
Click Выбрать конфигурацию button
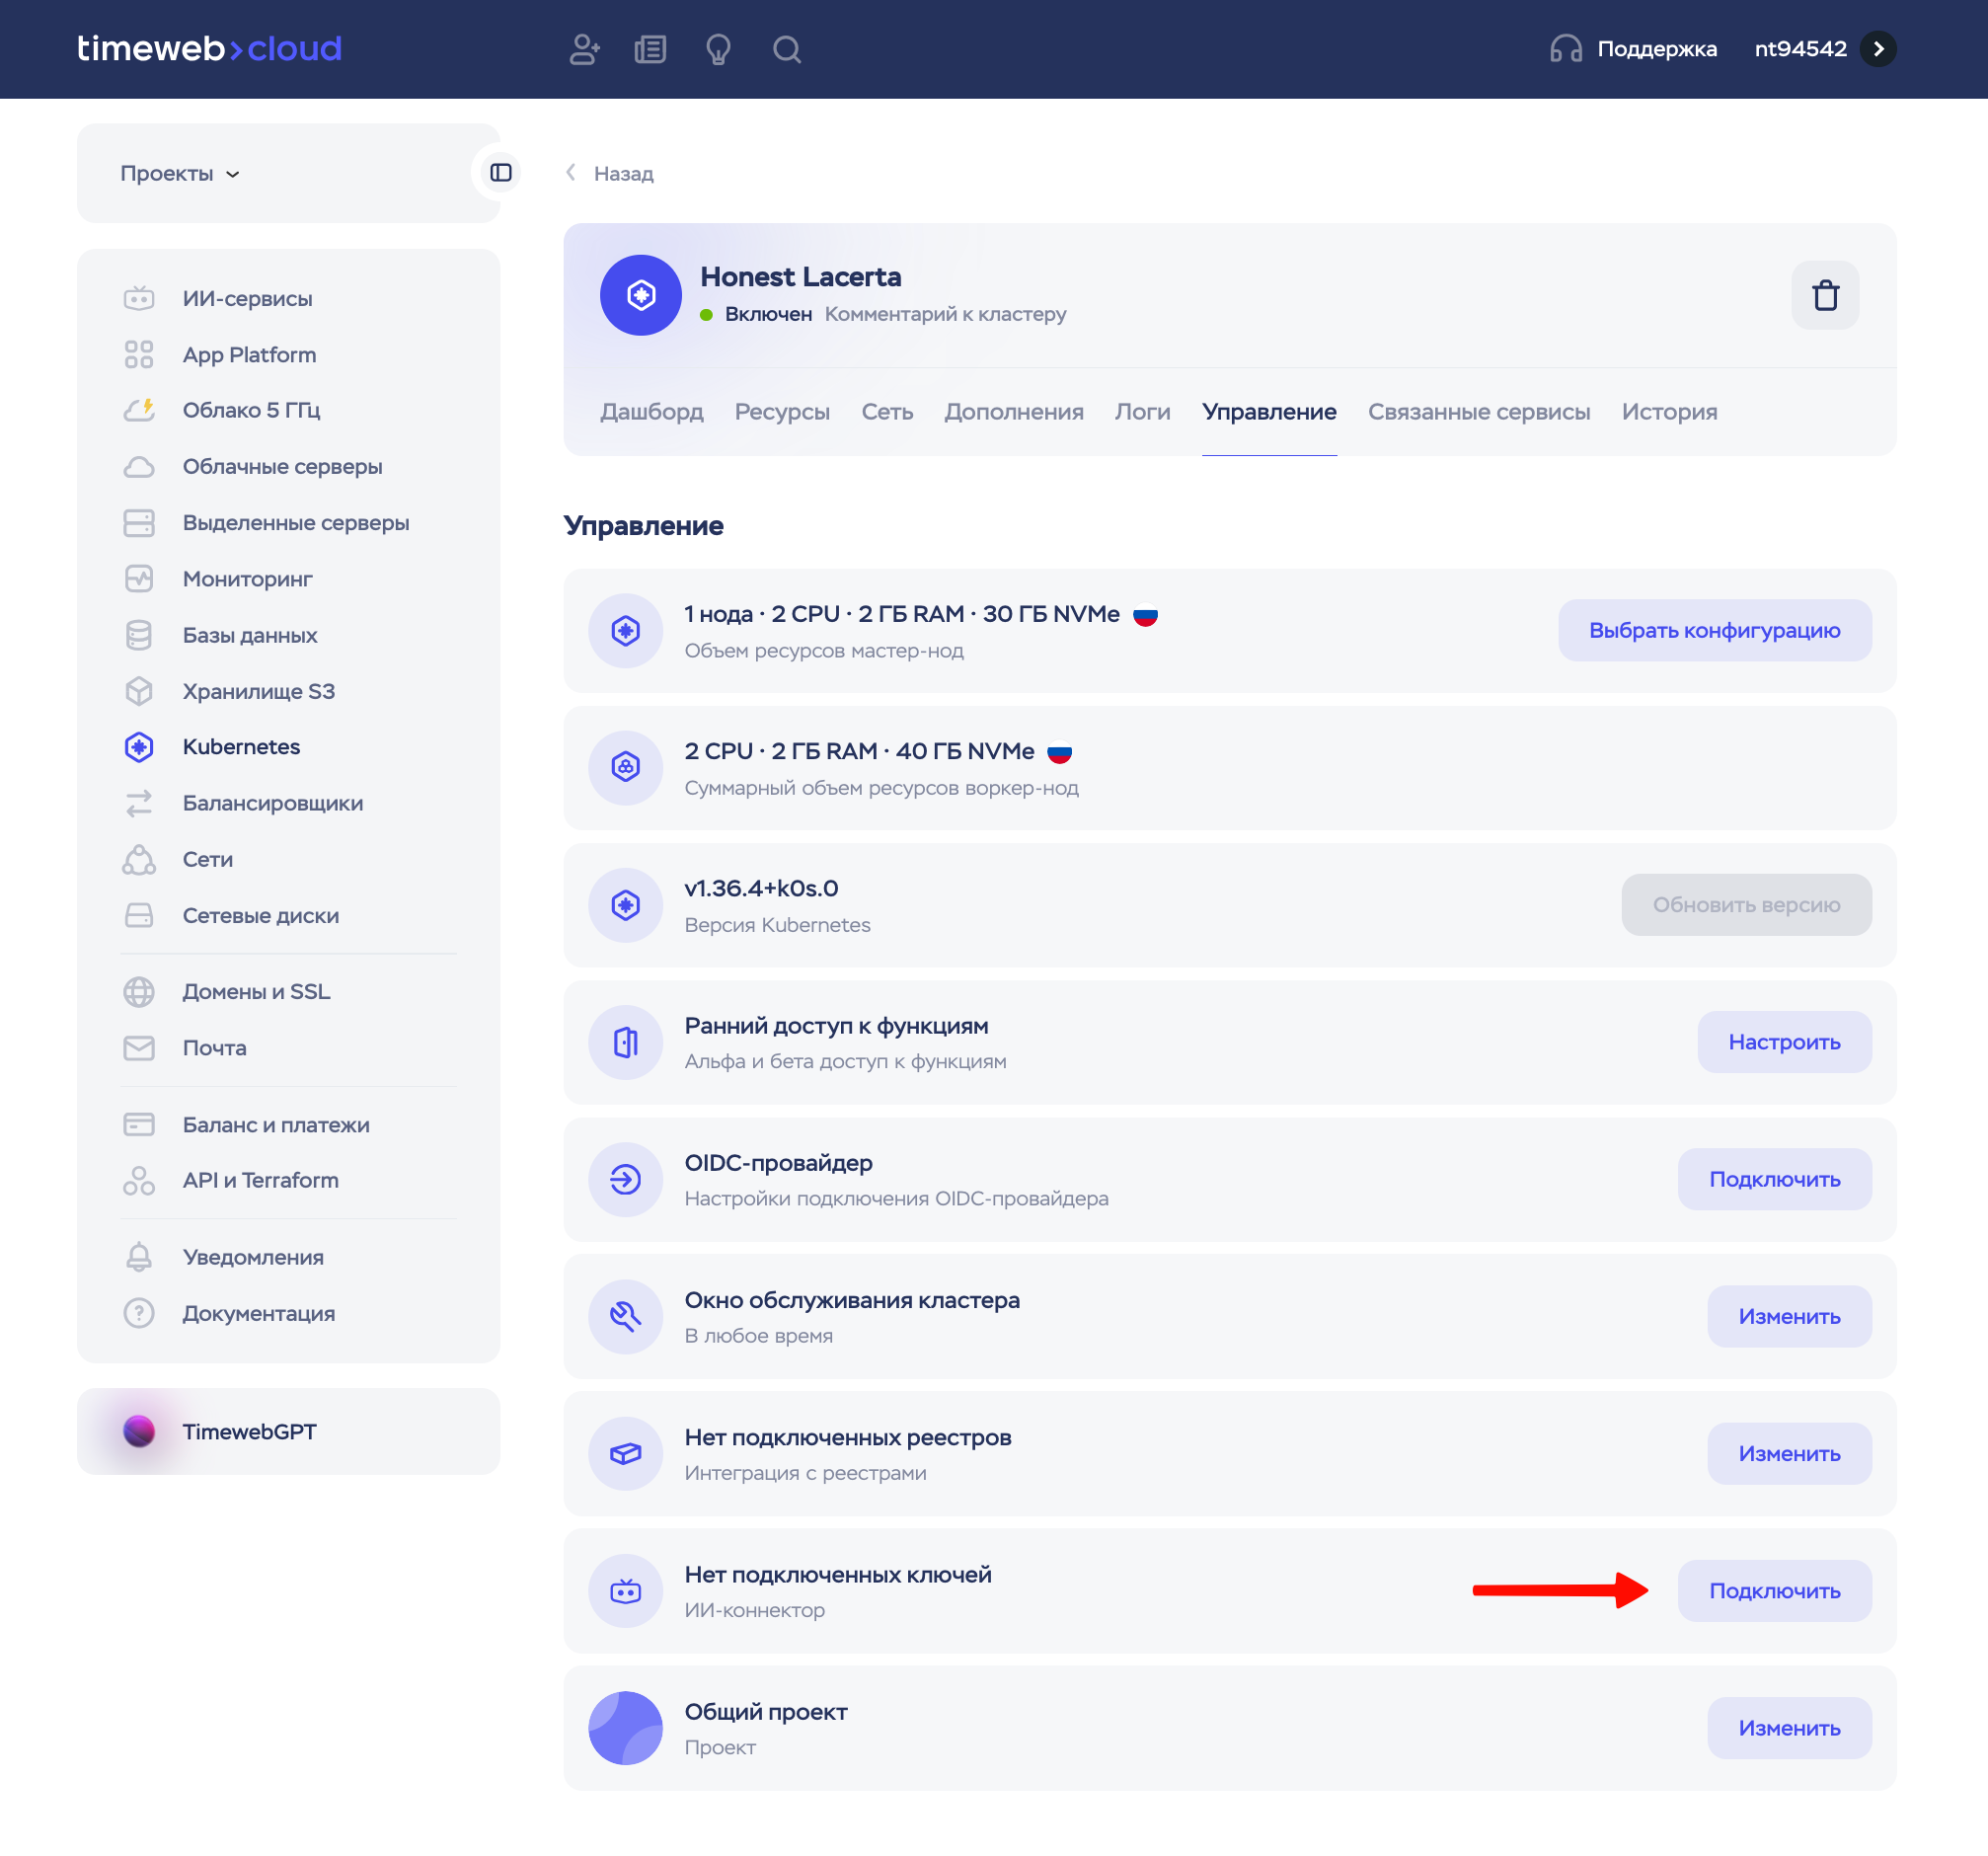1714,630
